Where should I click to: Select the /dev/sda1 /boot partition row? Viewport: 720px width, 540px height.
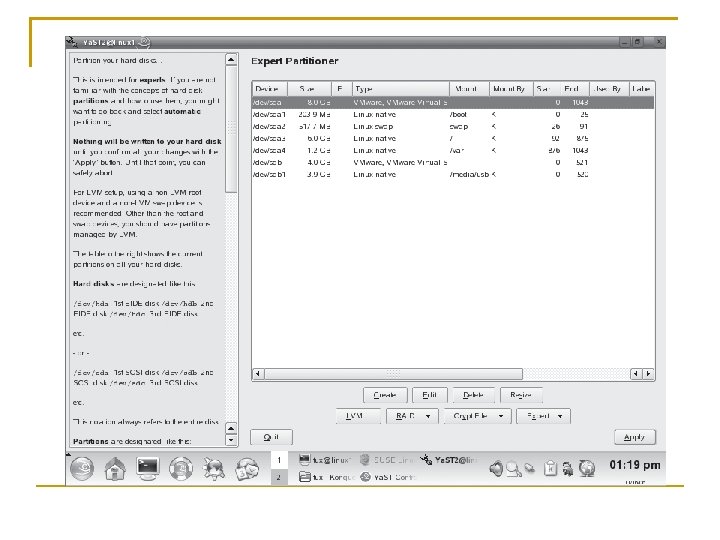(453, 114)
